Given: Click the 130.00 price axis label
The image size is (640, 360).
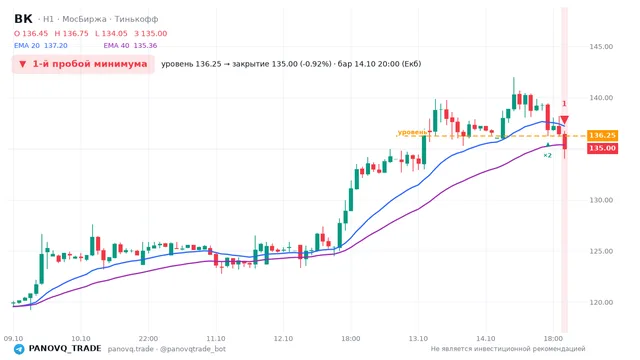Looking at the screenshot, I should click(x=601, y=200).
